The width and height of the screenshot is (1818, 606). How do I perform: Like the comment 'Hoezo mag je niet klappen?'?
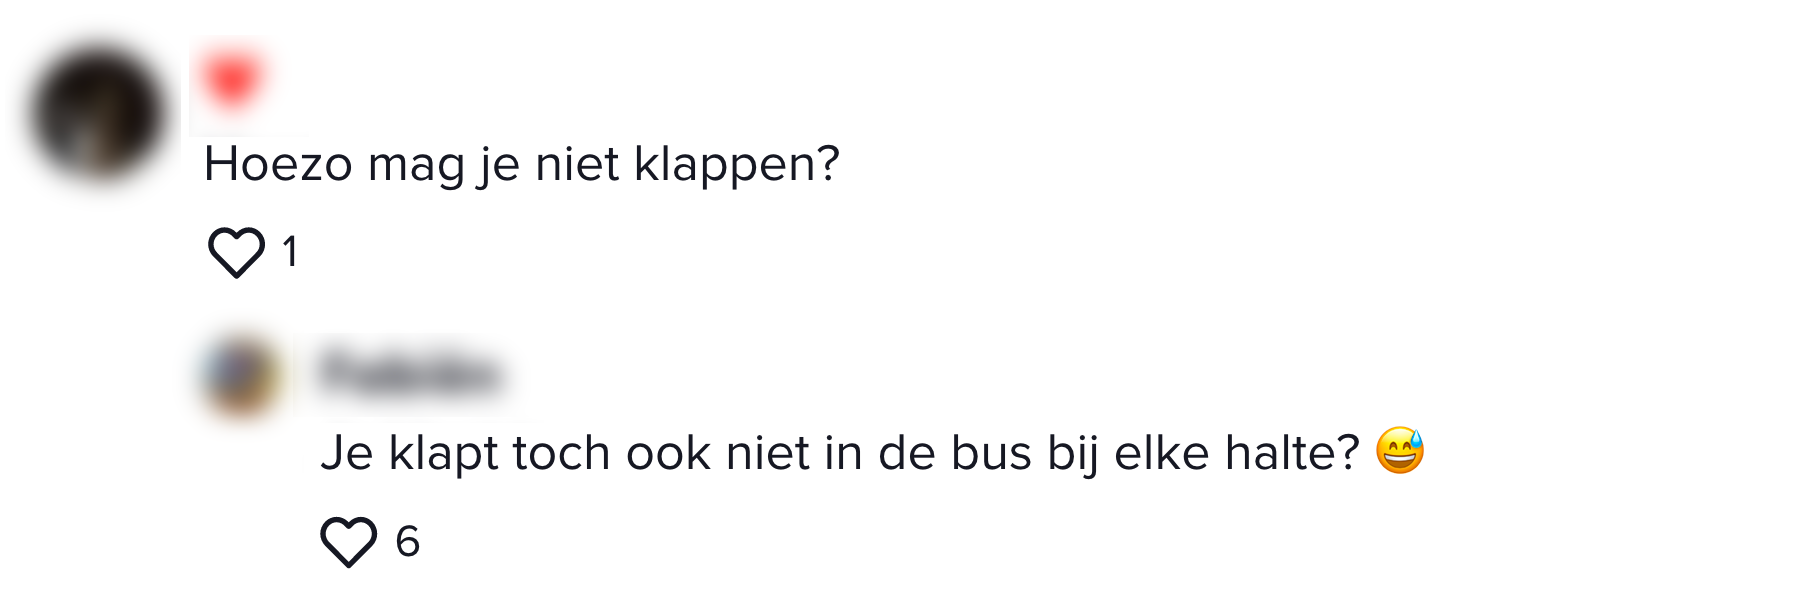click(238, 253)
